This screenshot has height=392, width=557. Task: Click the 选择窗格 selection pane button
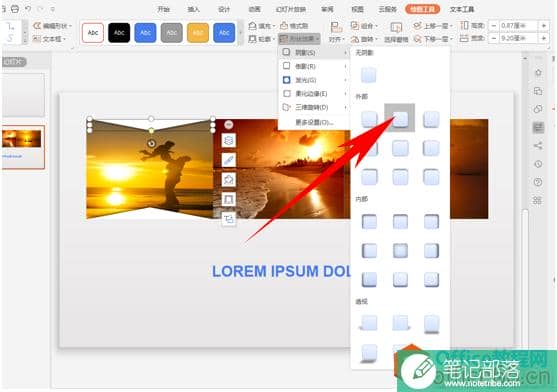coord(396,32)
